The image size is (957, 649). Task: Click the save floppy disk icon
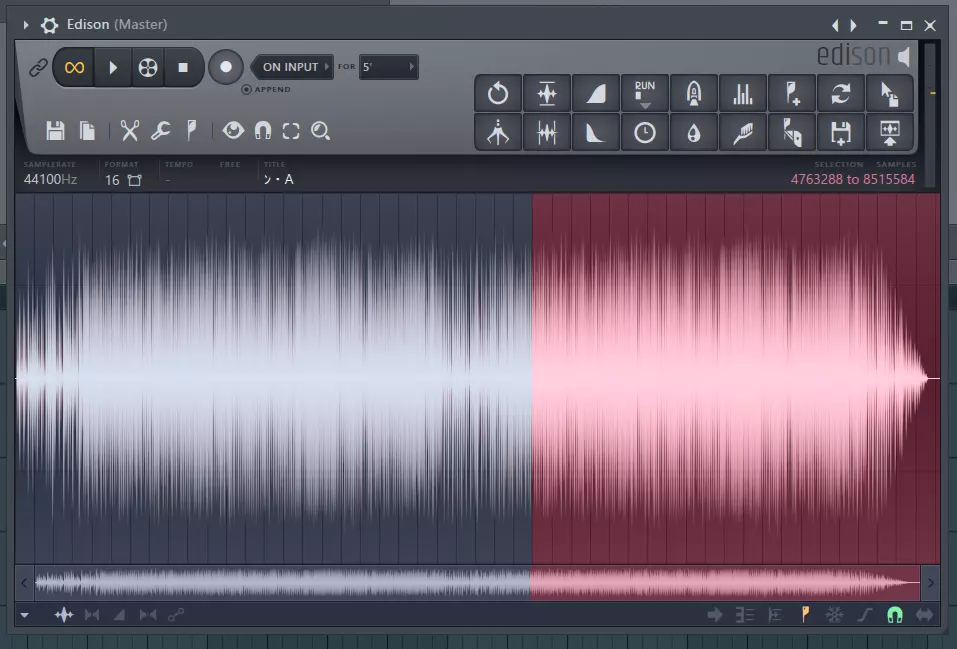point(56,130)
